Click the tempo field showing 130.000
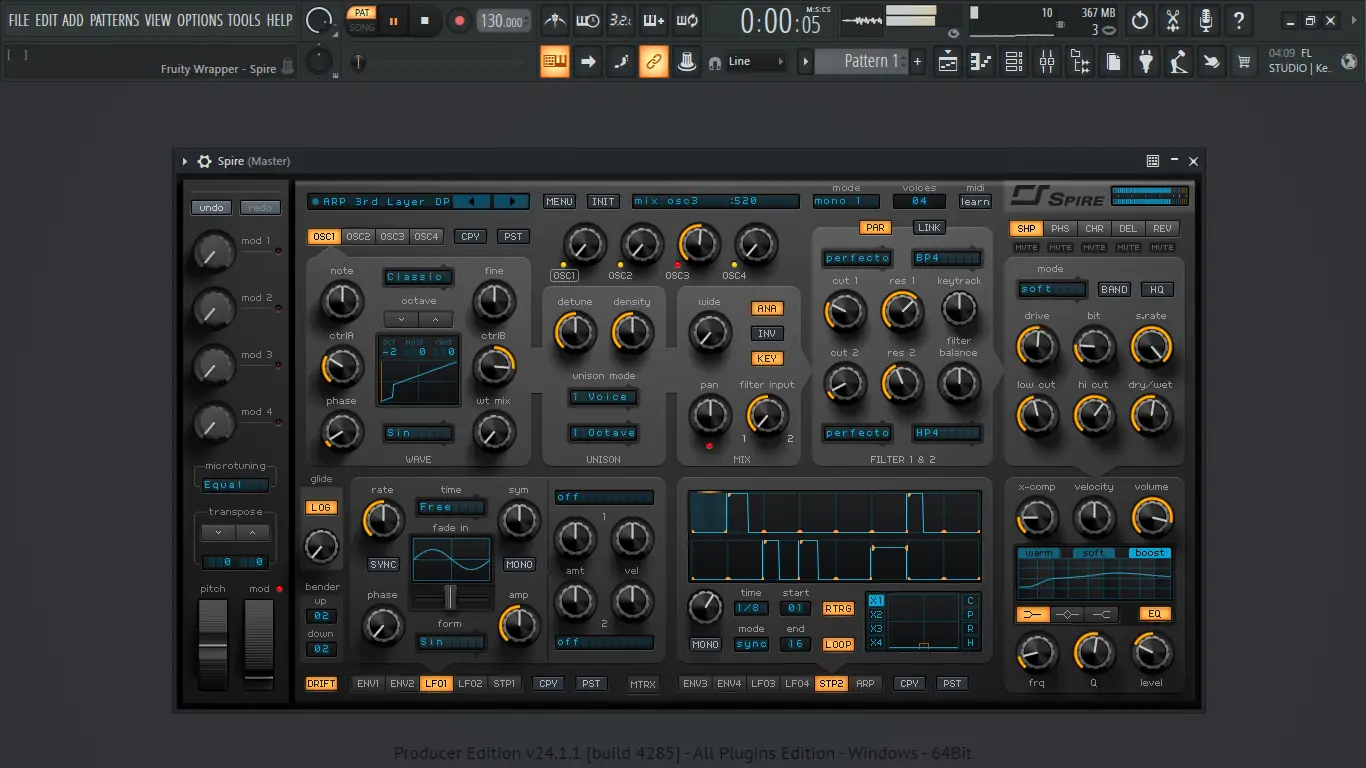The image size is (1366, 768). (x=504, y=20)
